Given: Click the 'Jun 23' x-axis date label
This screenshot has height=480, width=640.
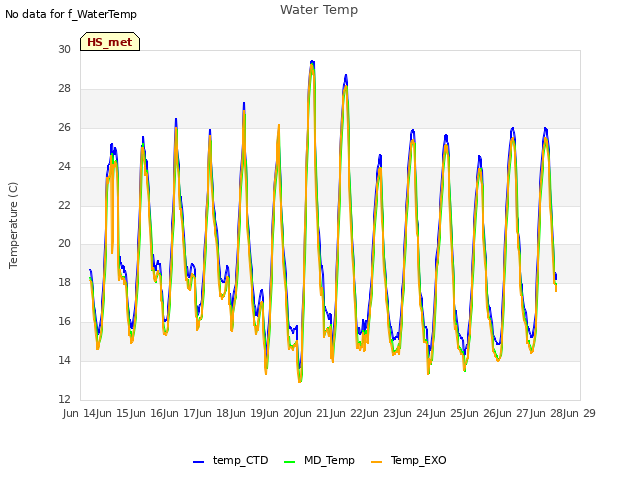Looking at the screenshot, I should pos(378,413).
